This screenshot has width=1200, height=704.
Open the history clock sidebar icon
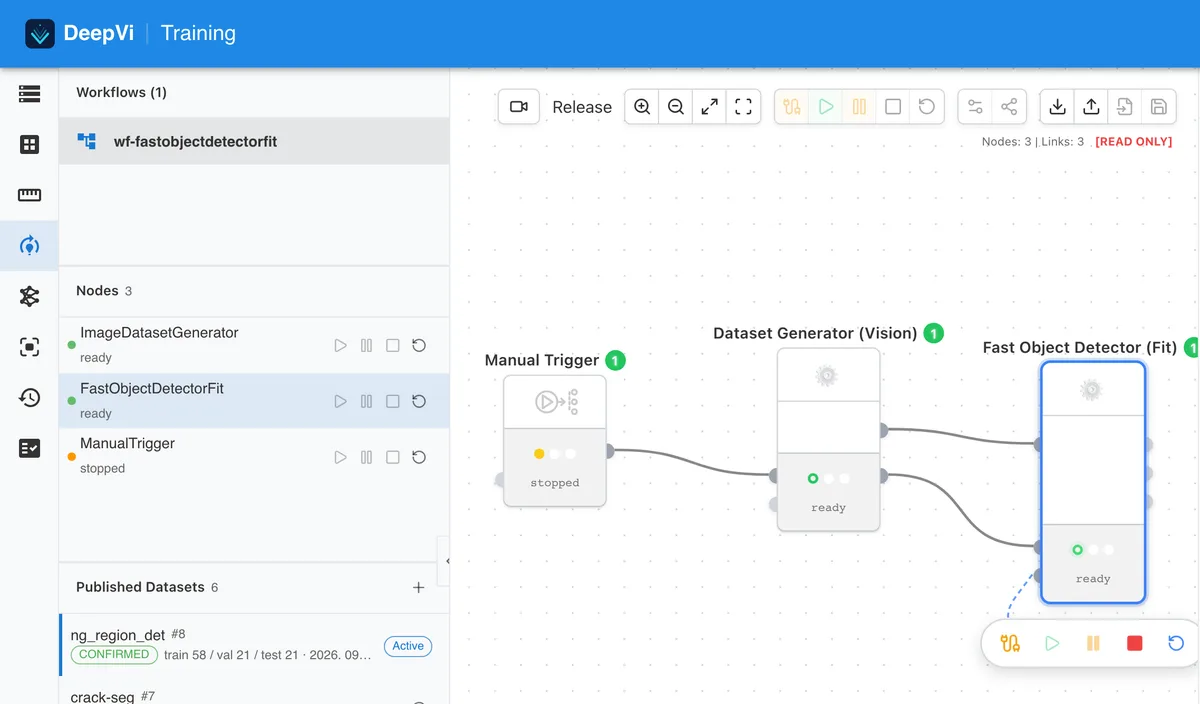(x=29, y=397)
